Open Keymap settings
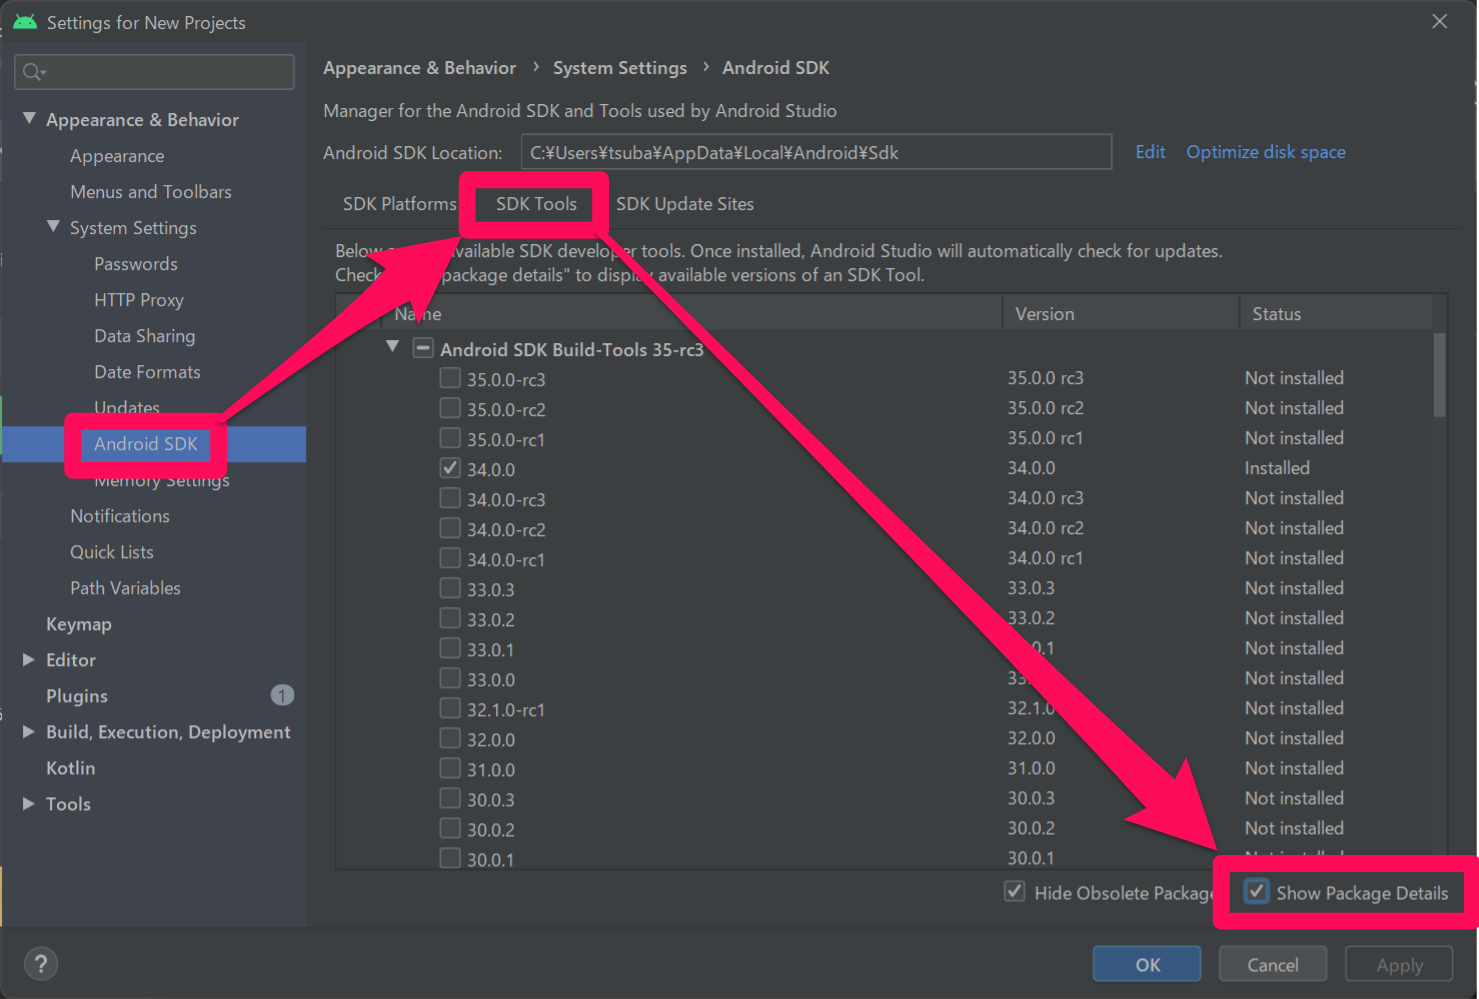 coord(79,624)
